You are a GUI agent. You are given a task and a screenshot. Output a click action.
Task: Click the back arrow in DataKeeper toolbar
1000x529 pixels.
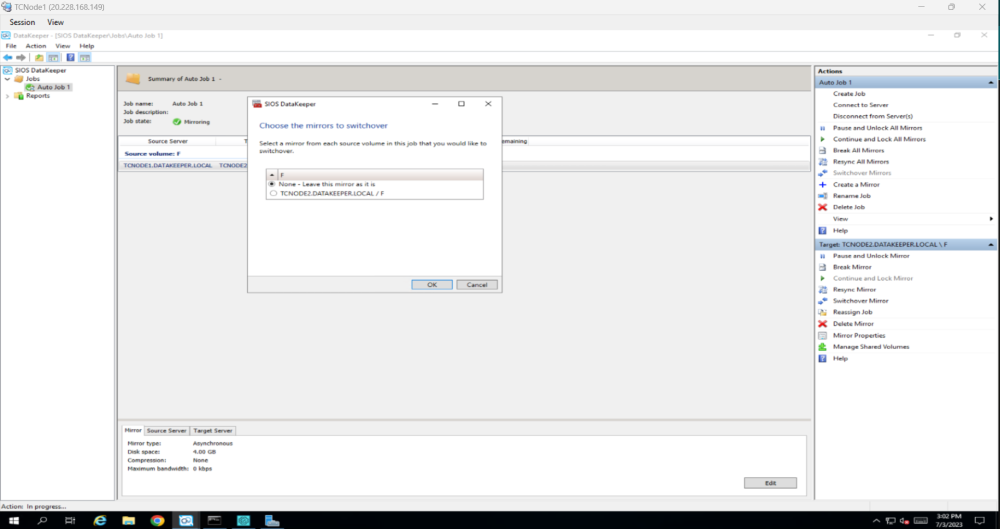8,57
